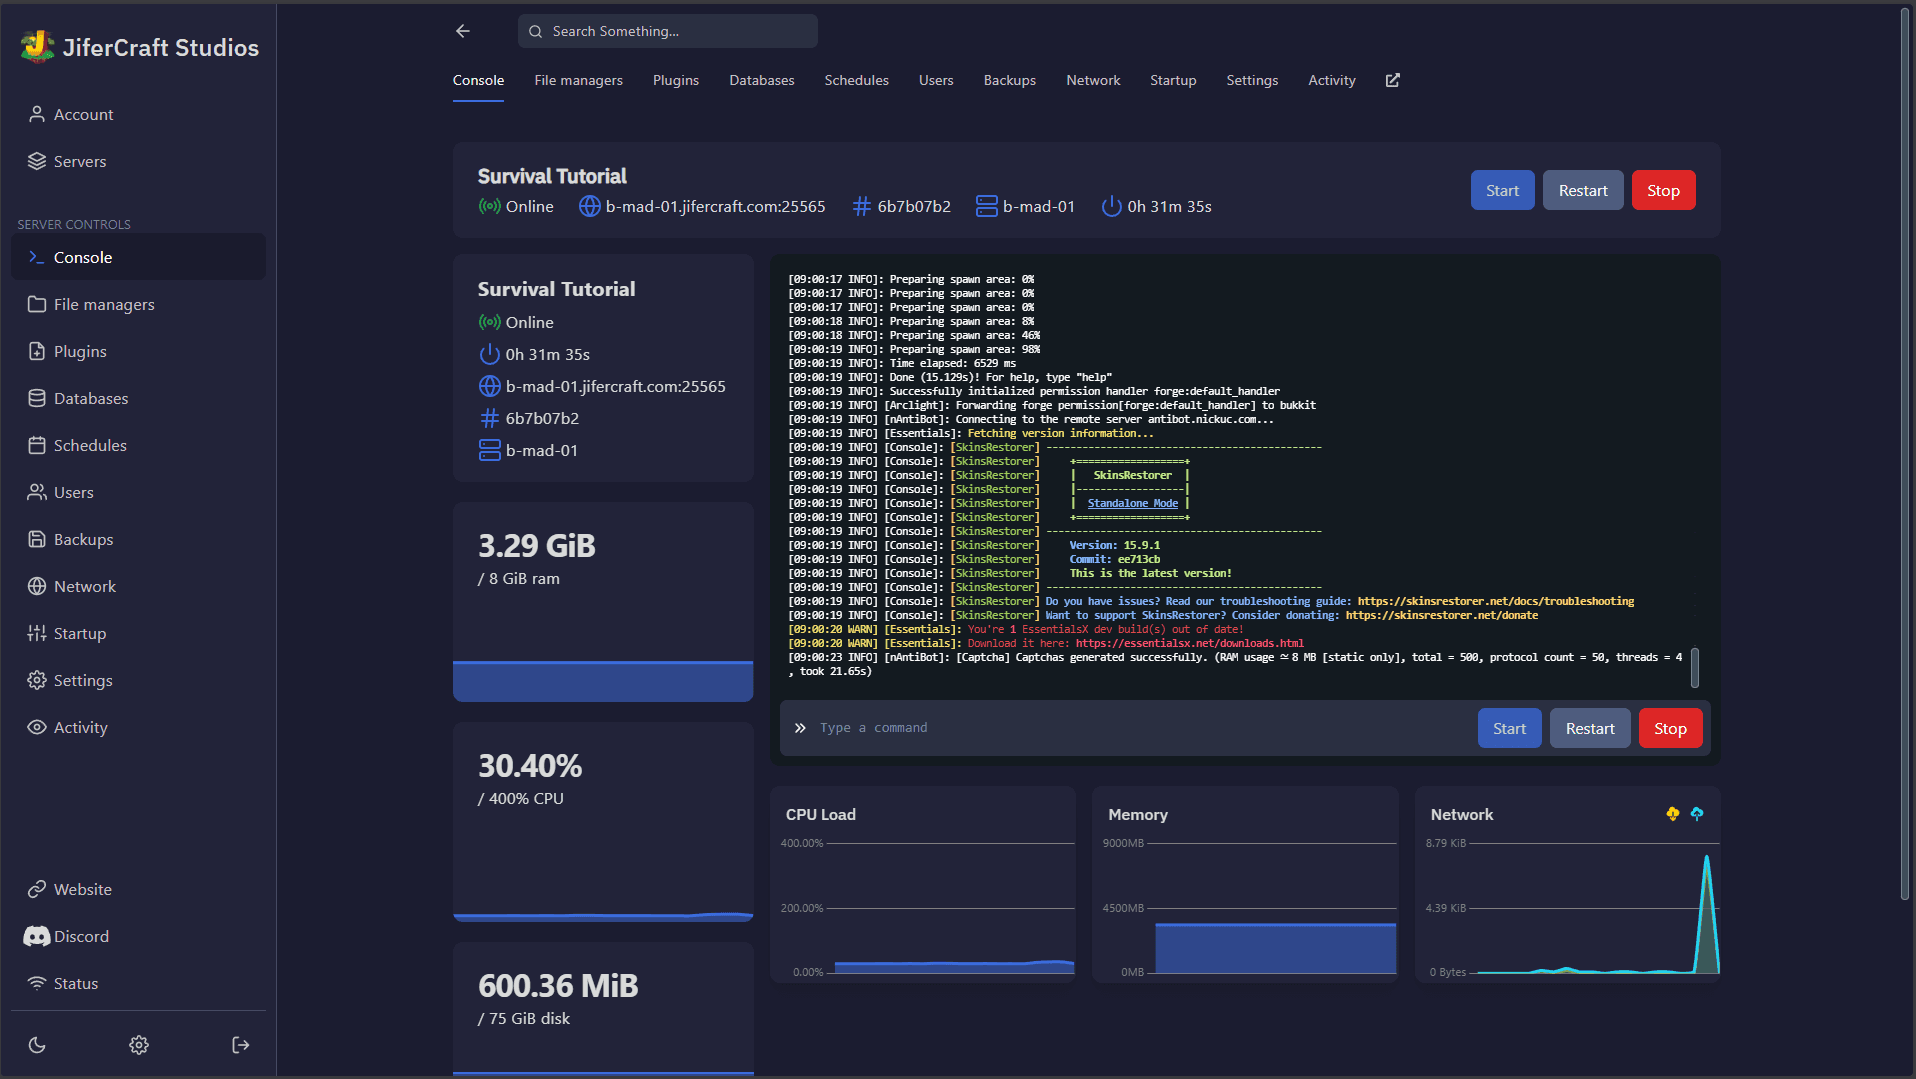Click the back arrow icon

pyautogui.click(x=462, y=31)
